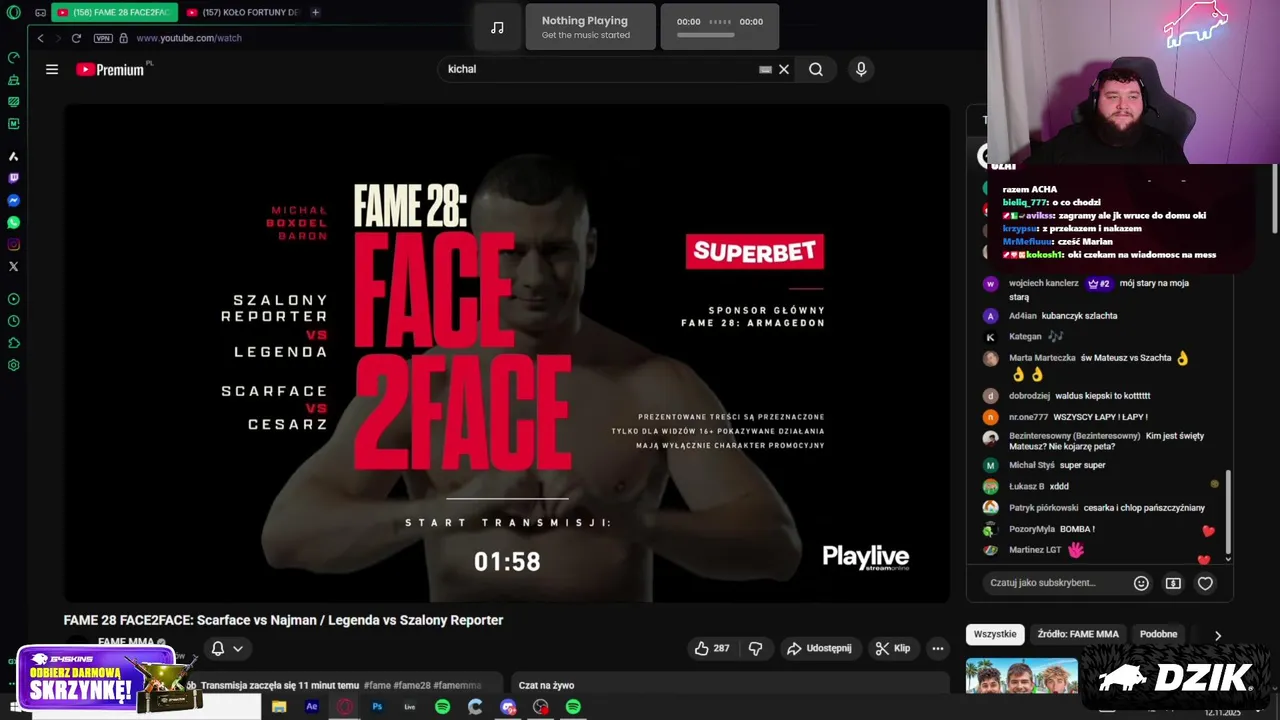The height and width of the screenshot is (720, 1280).
Task: Click the FAME 28 video player
Action: (507, 353)
